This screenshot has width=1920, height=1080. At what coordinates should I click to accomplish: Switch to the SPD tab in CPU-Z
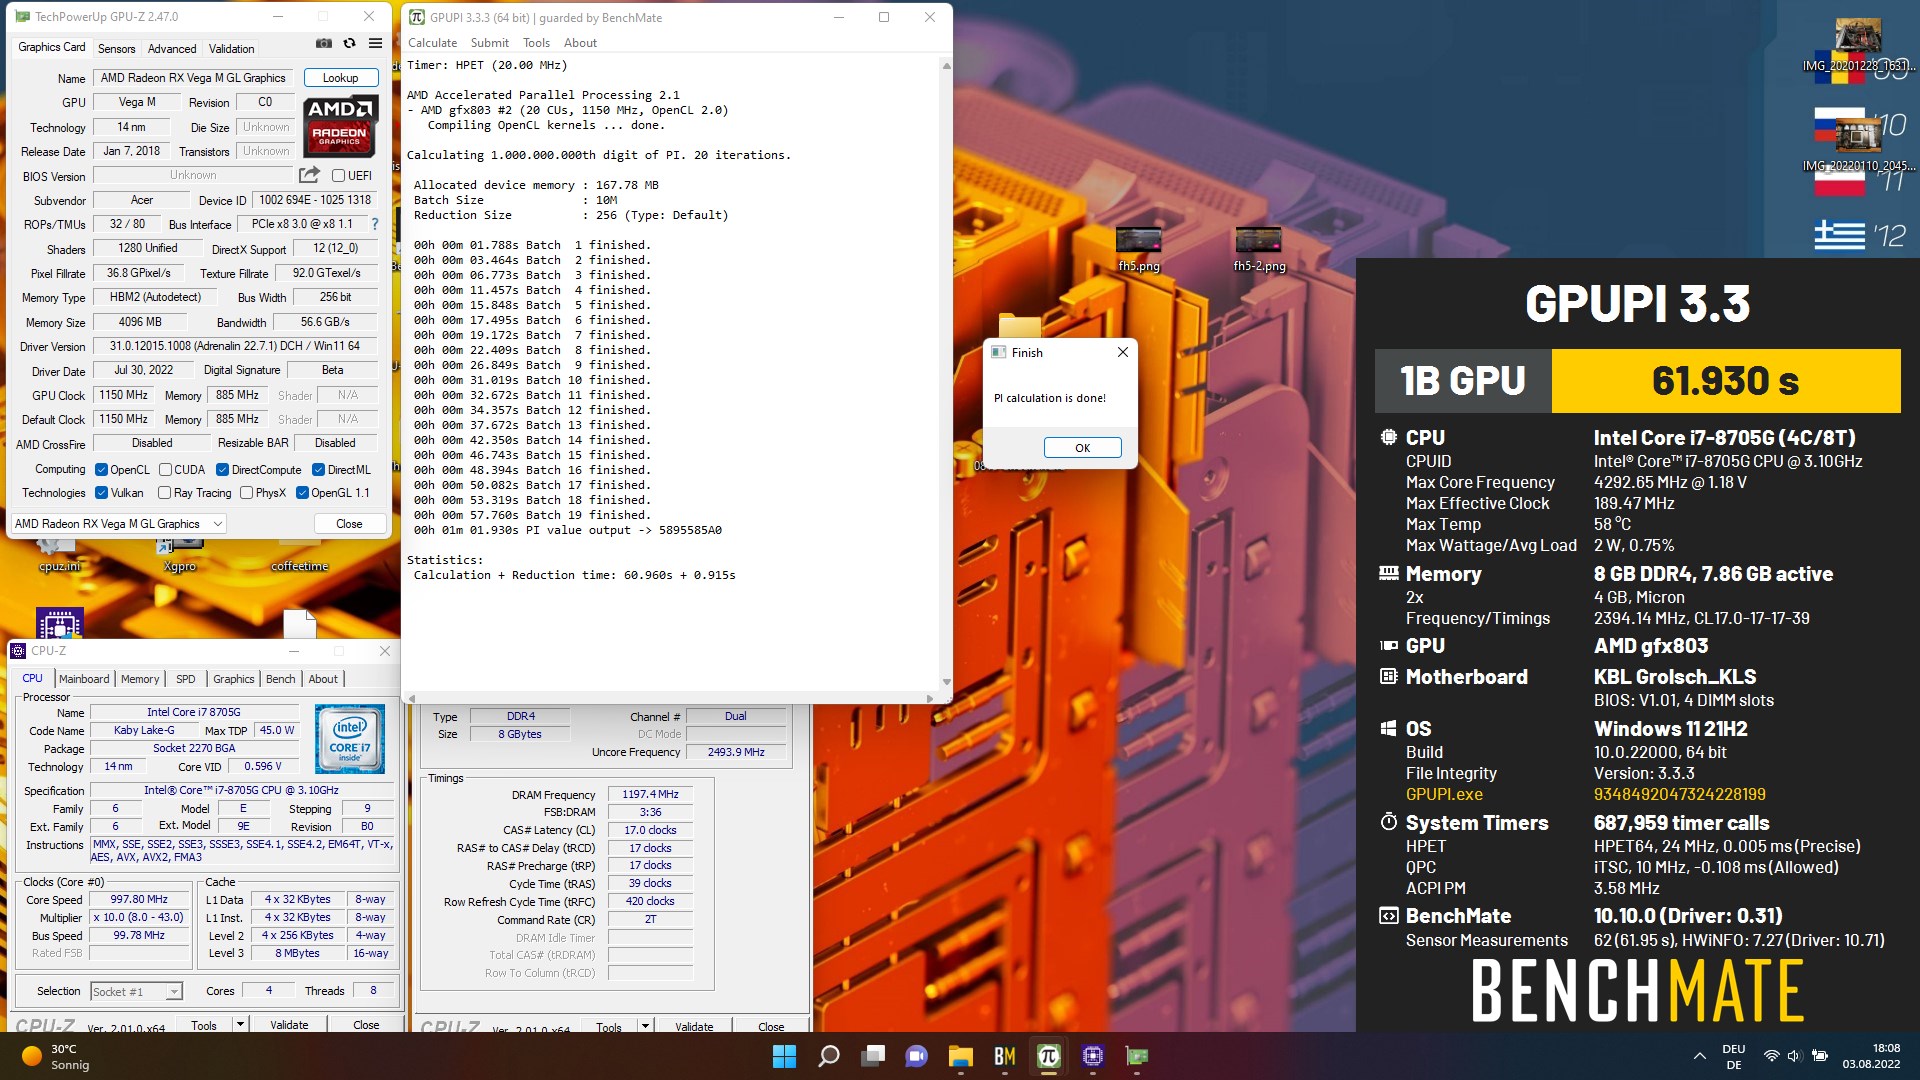click(x=186, y=679)
